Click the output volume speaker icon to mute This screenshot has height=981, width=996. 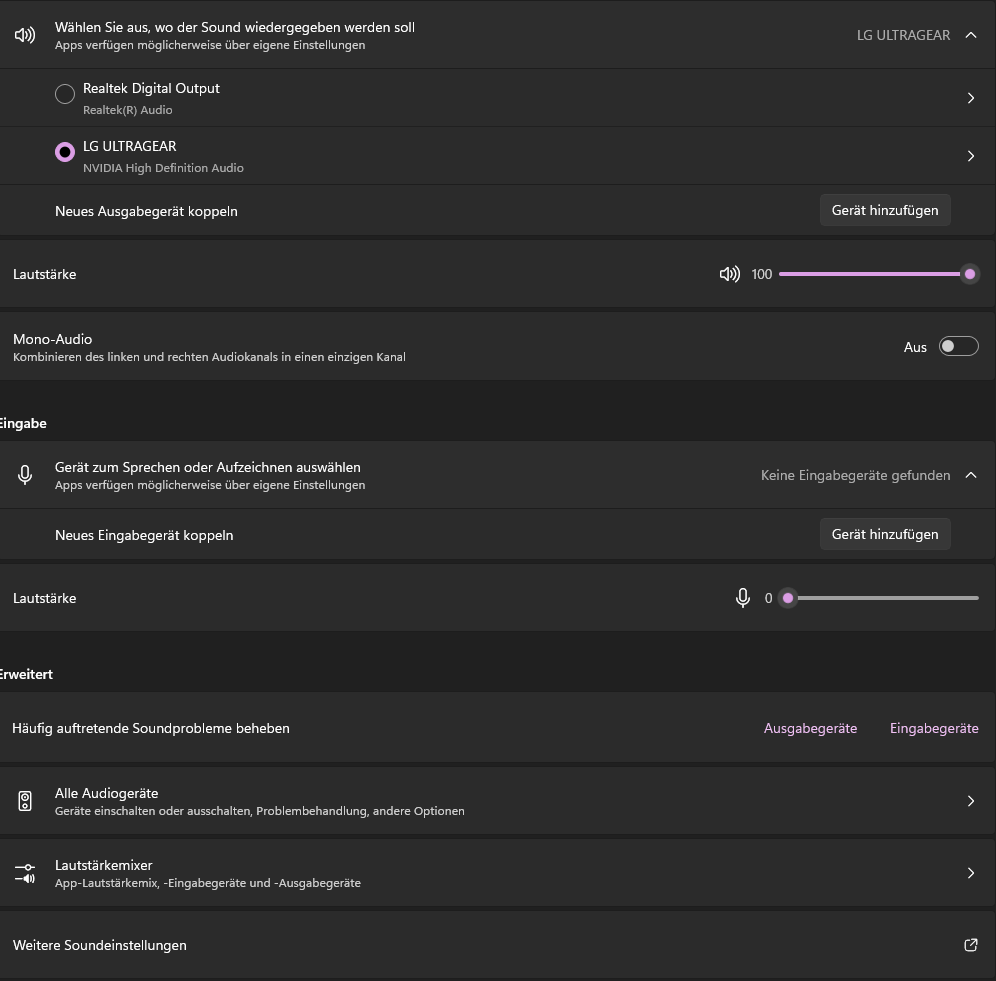click(x=729, y=274)
